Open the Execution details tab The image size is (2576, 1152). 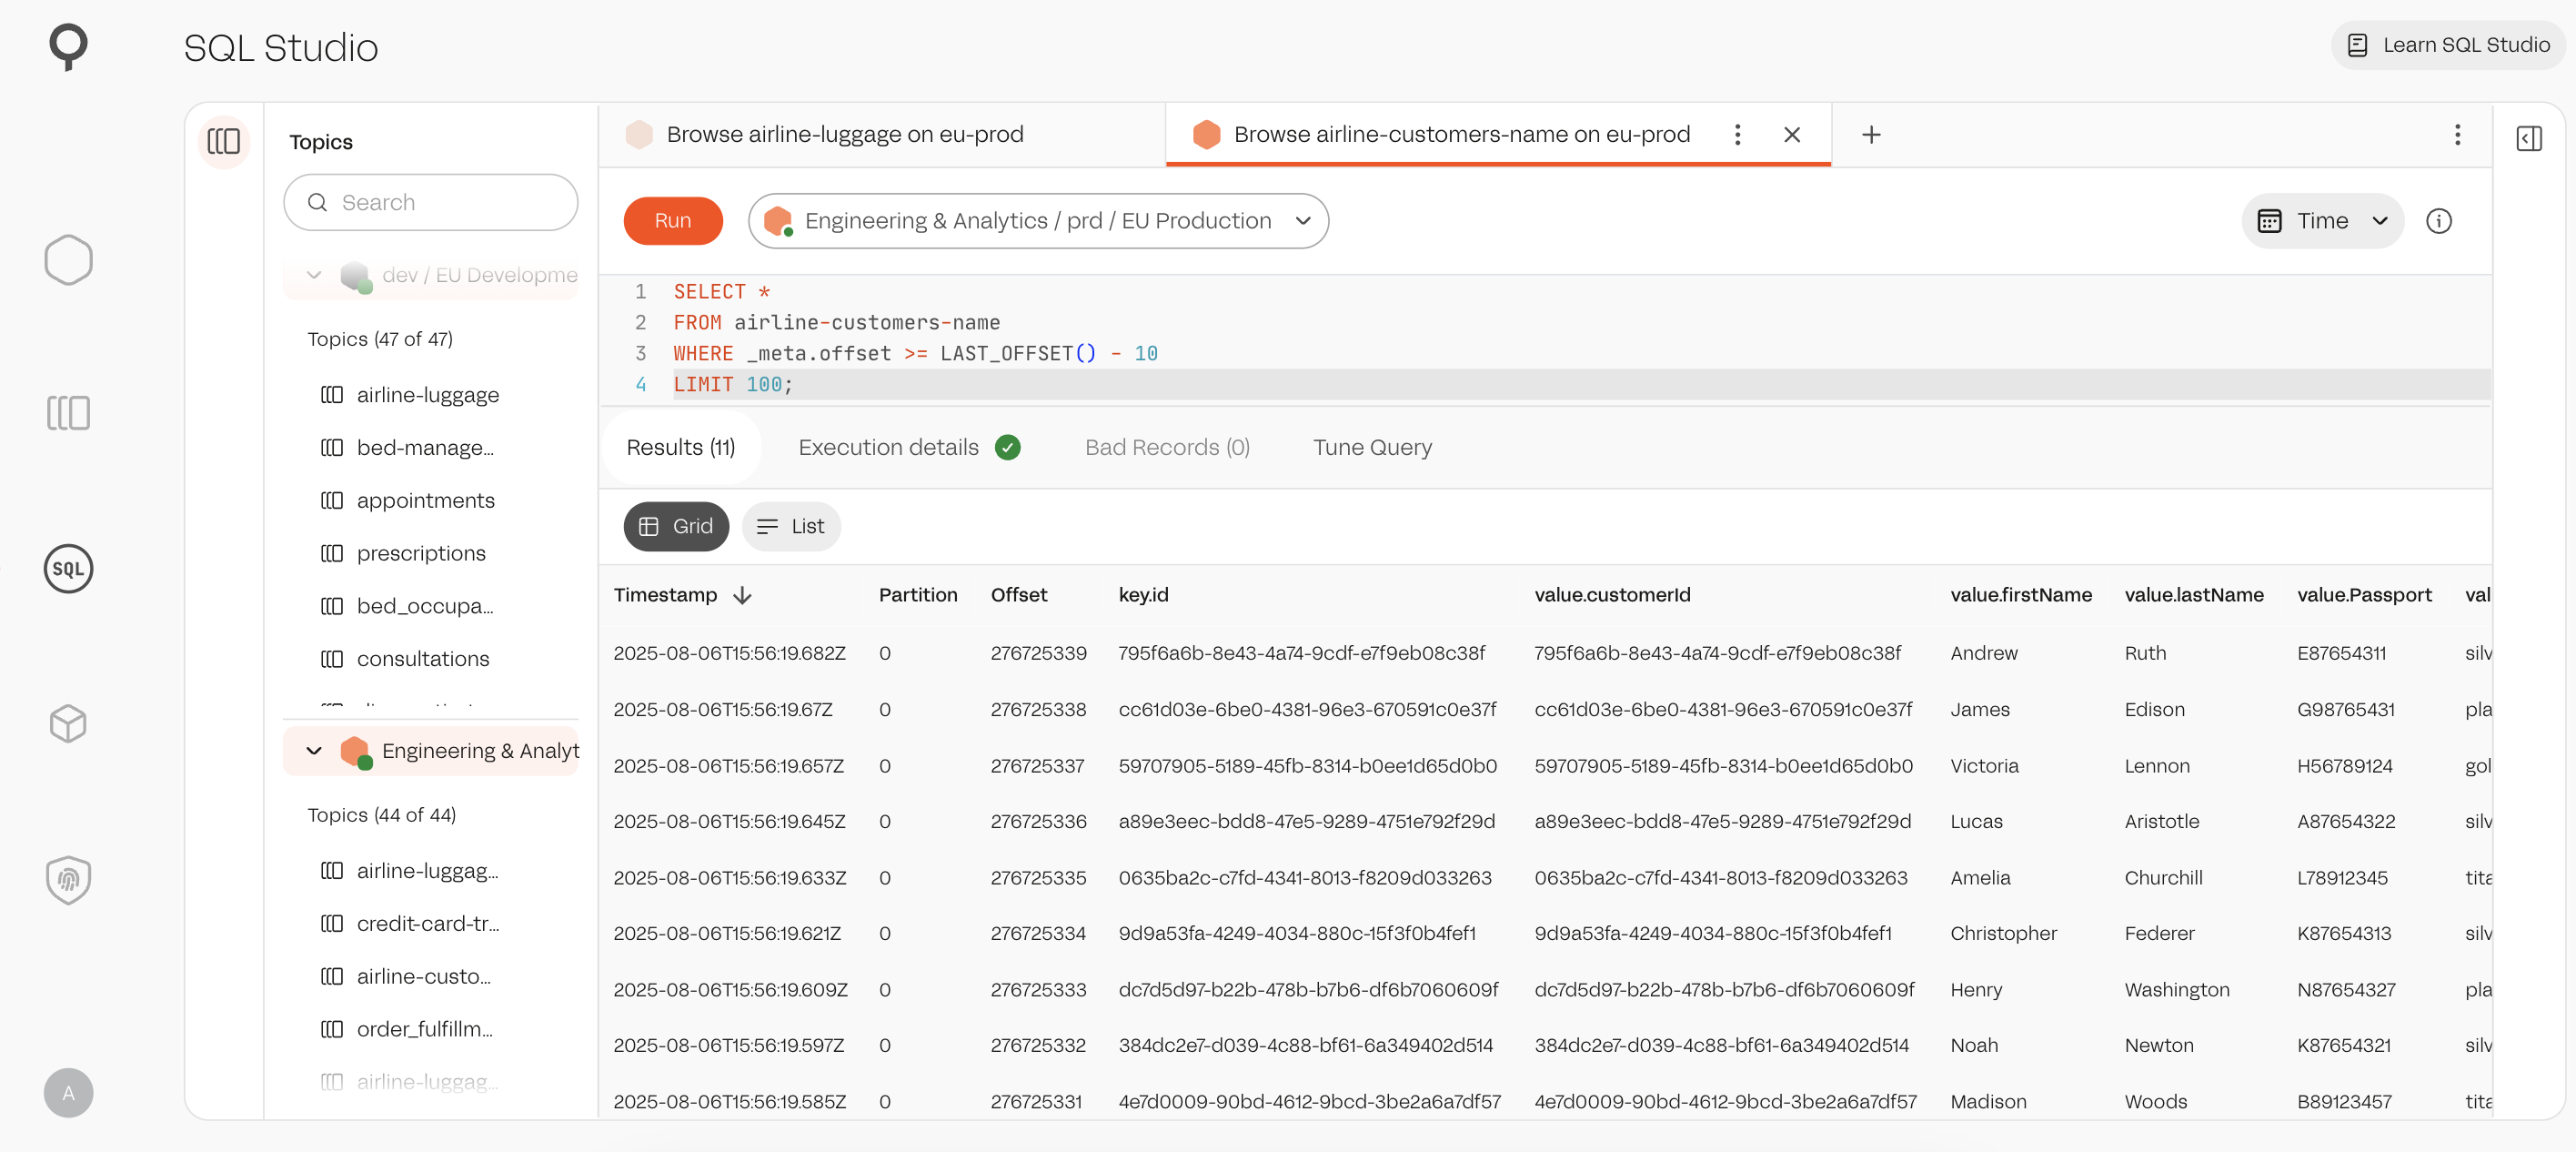point(888,447)
